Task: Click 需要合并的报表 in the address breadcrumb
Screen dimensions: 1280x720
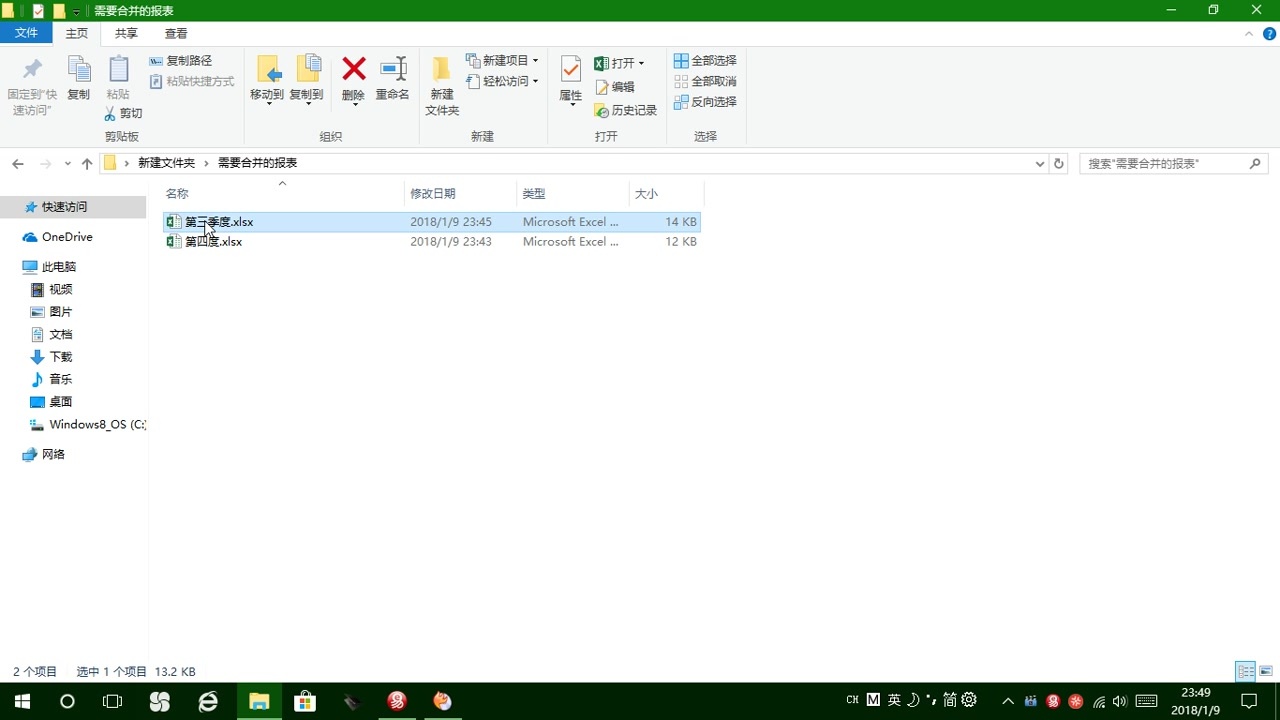Action: (257, 163)
